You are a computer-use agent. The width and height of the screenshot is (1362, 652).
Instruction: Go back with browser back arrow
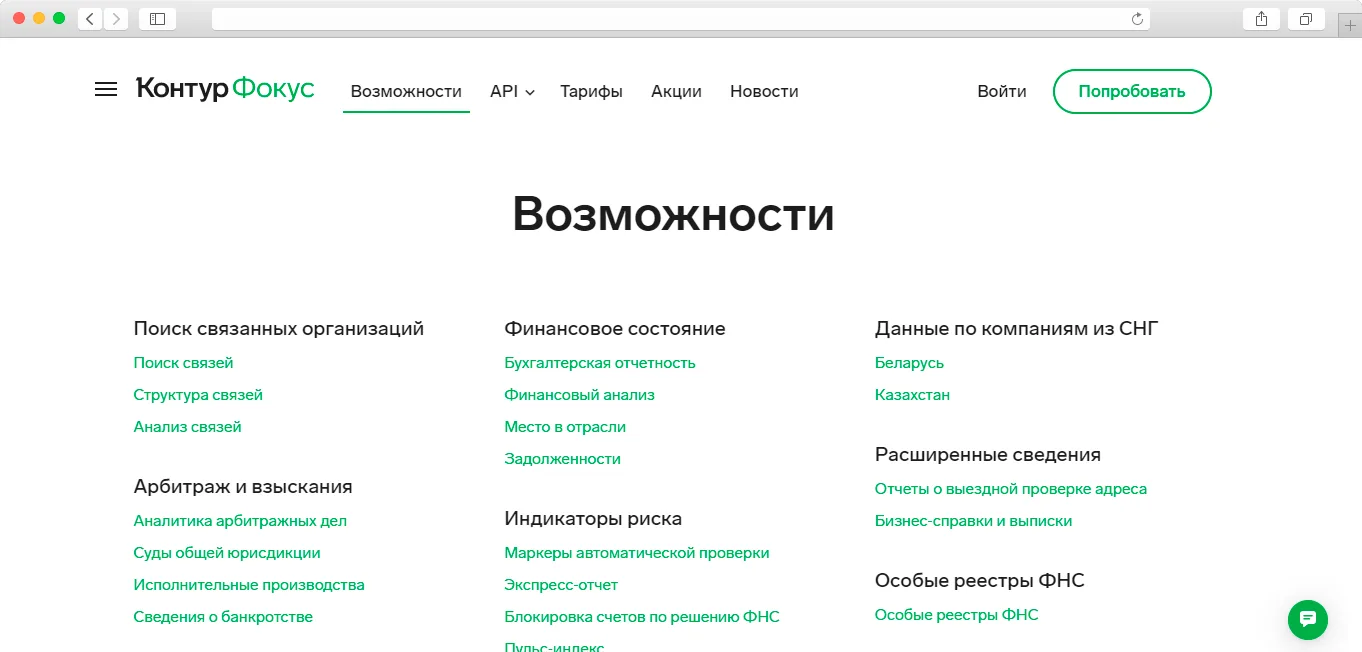(x=90, y=18)
